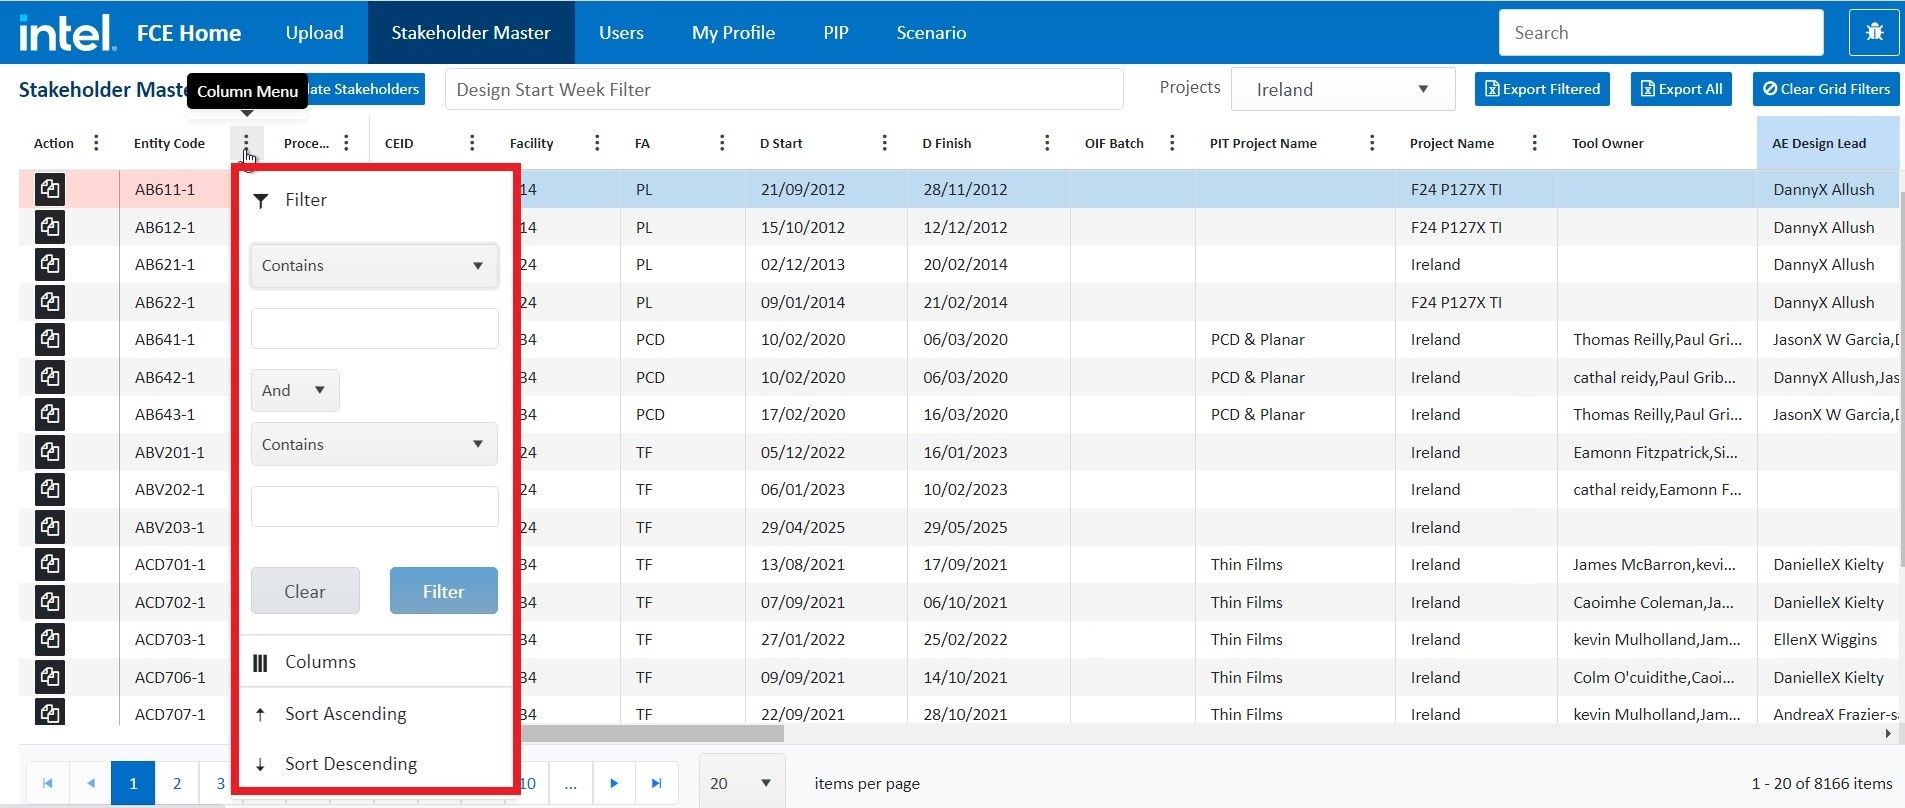This screenshot has height=808, width=1905.
Task: Jump to the first page arrow
Action: pyautogui.click(x=47, y=783)
